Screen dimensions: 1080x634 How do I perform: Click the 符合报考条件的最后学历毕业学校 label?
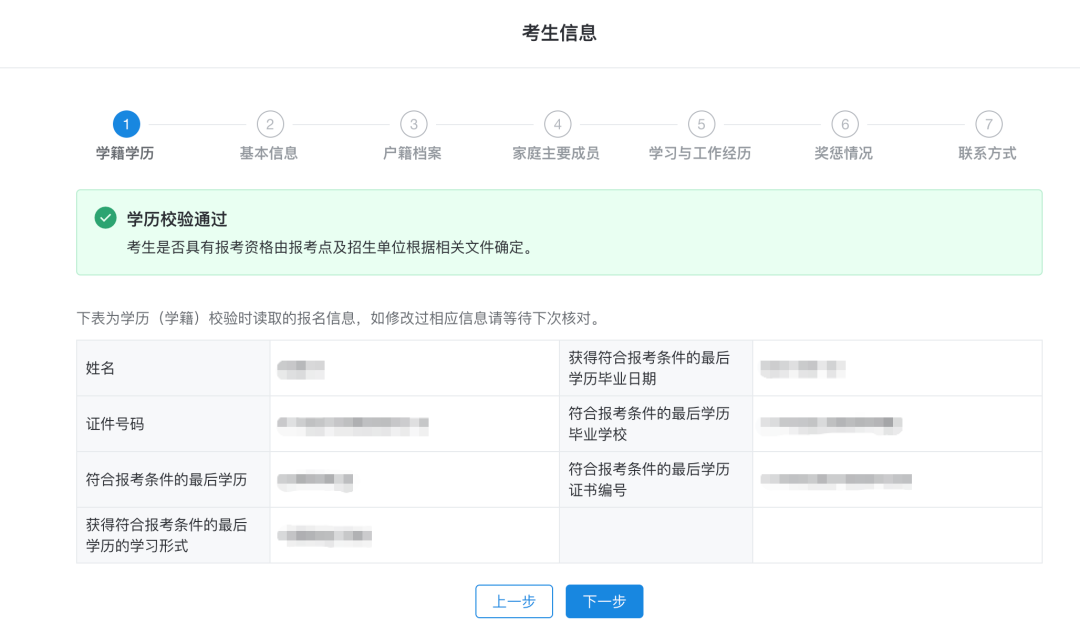click(649, 424)
